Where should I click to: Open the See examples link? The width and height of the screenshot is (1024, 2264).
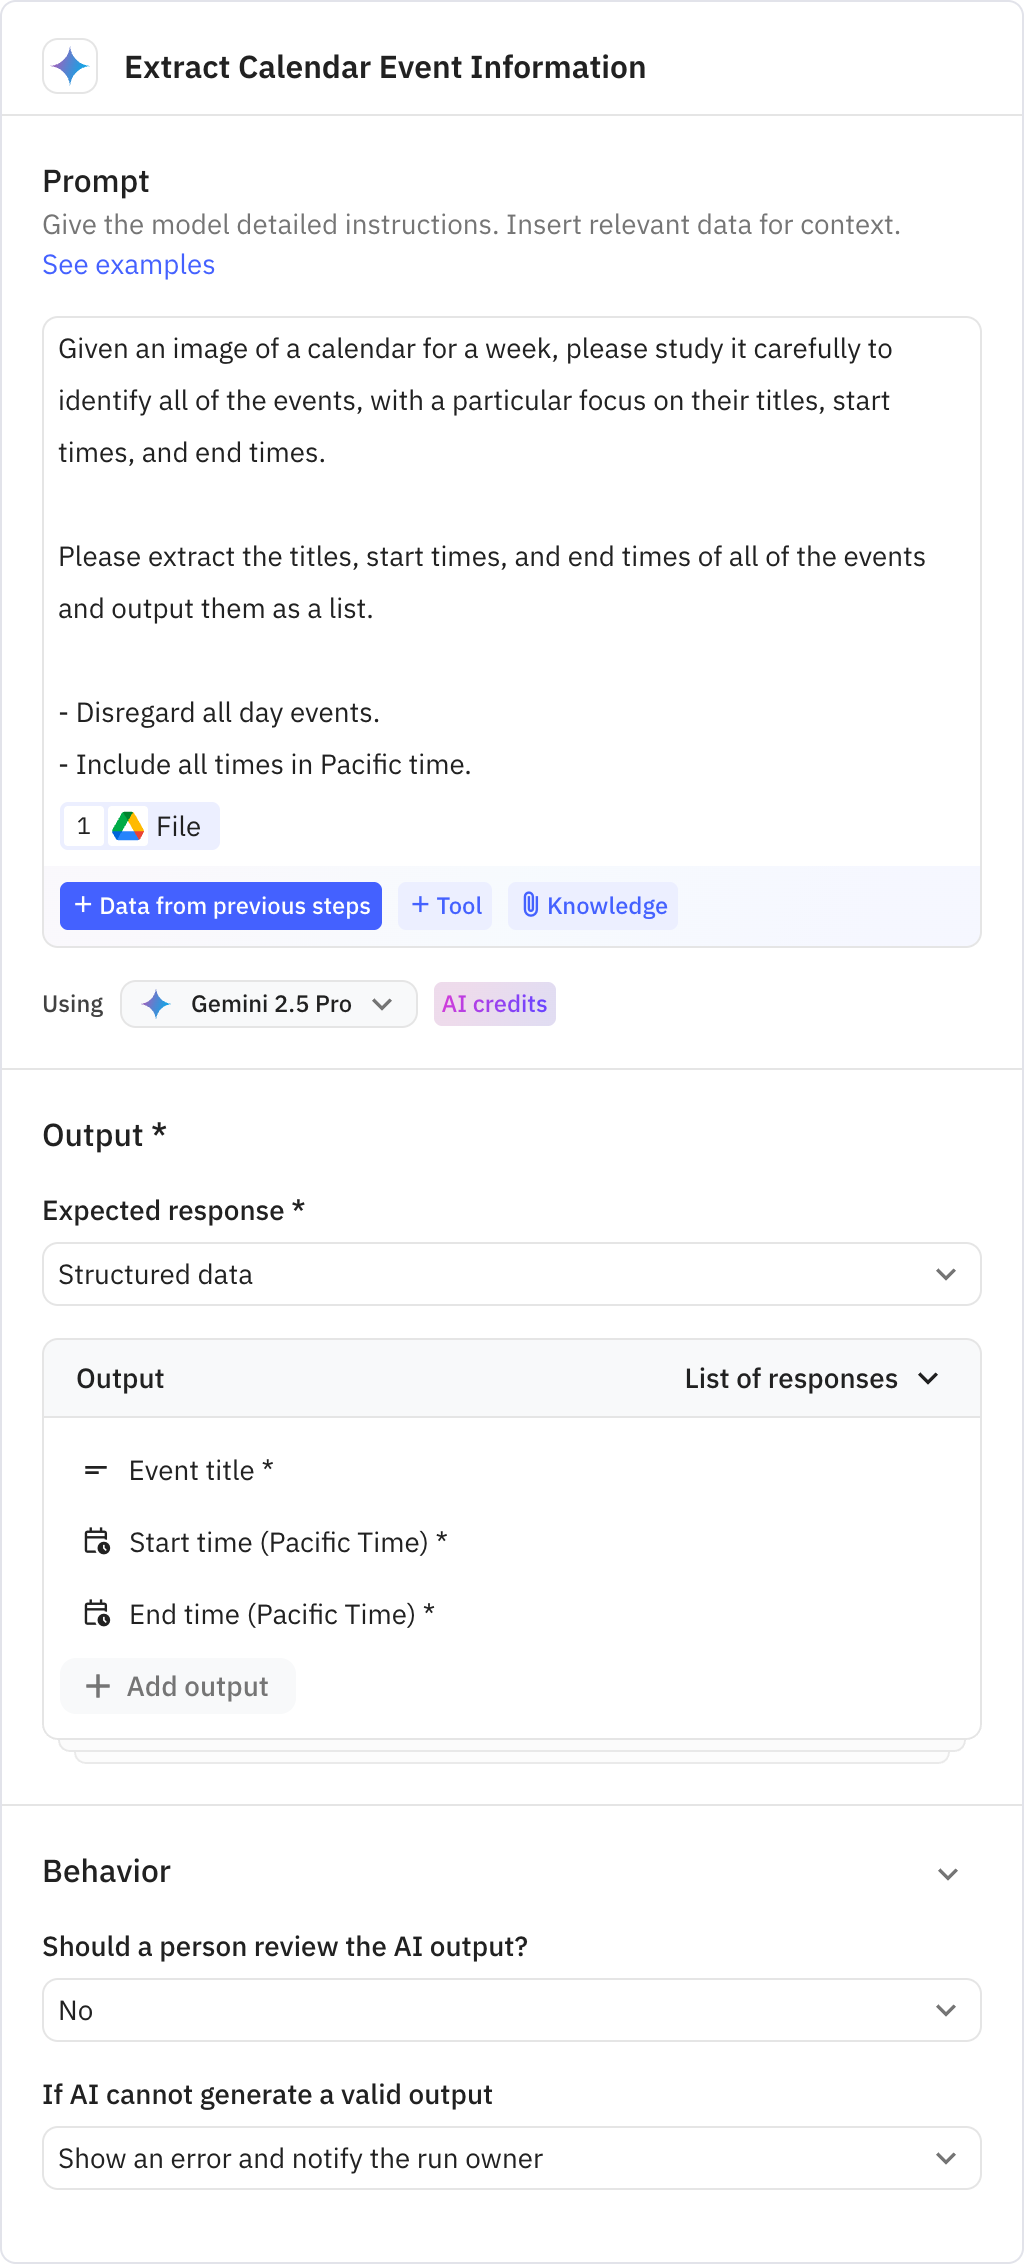128,264
